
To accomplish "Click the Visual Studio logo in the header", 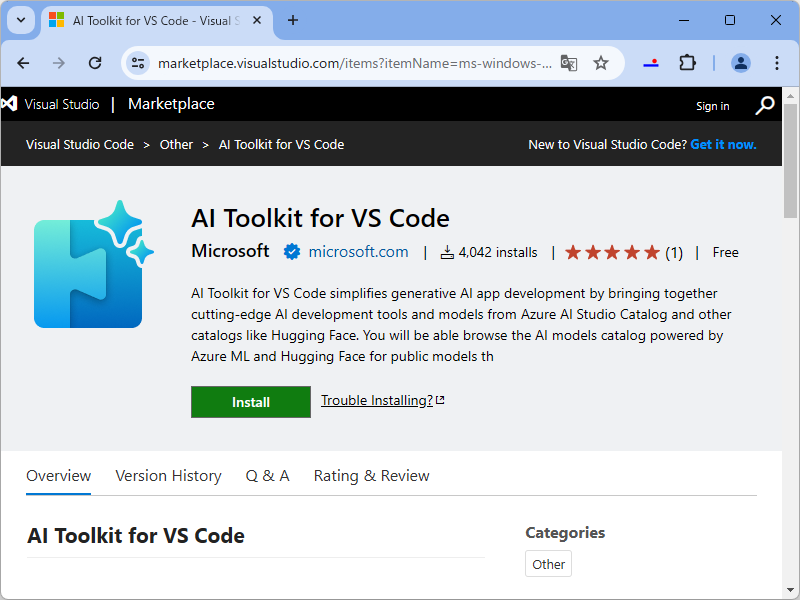I will (x=10, y=103).
